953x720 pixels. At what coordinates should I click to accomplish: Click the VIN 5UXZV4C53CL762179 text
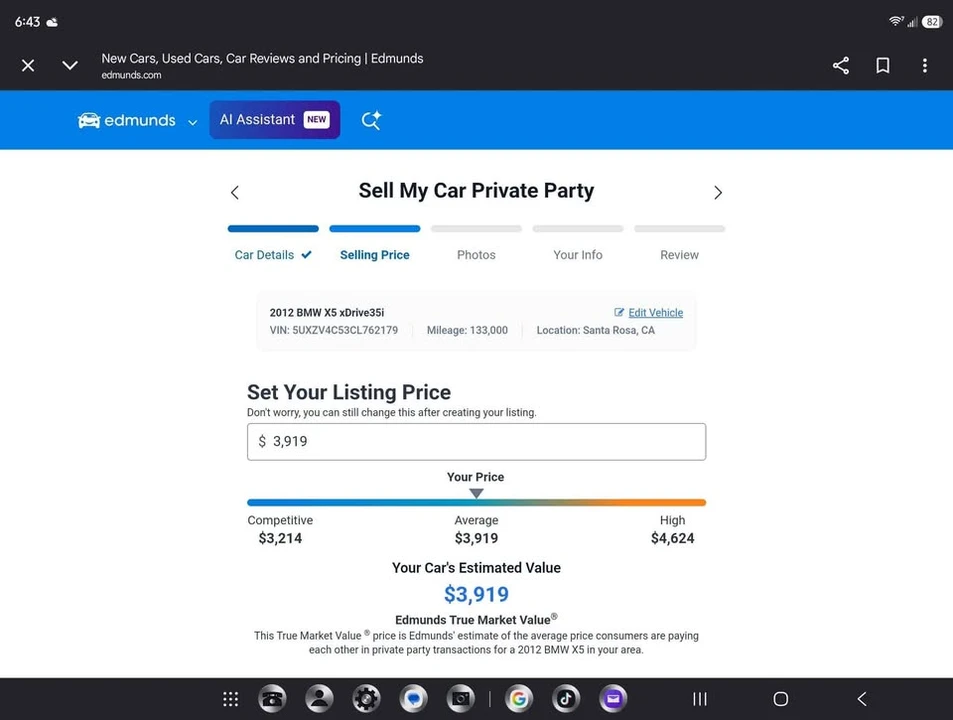coord(334,330)
